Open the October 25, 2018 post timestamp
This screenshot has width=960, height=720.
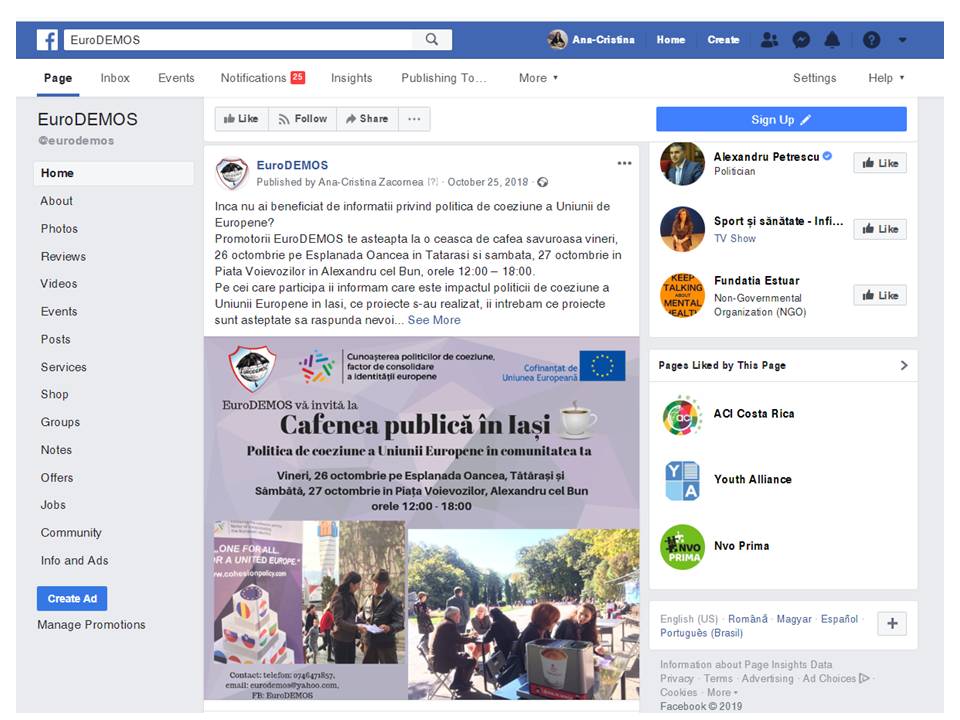pos(488,182)
